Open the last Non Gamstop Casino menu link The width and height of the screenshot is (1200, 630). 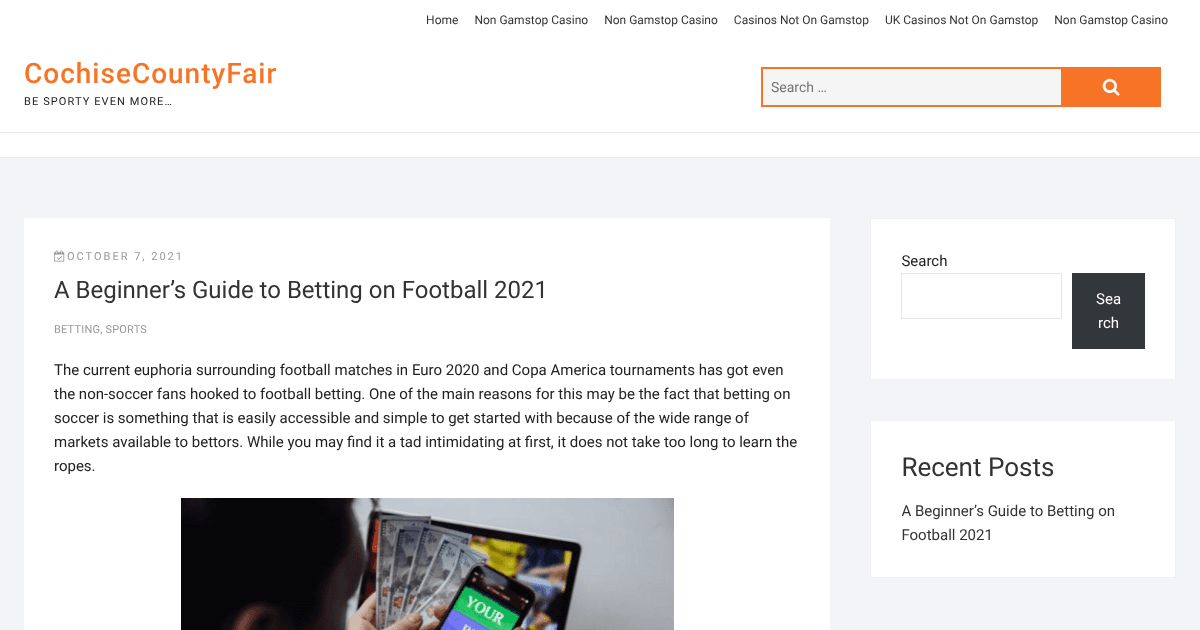point(1111,20)
